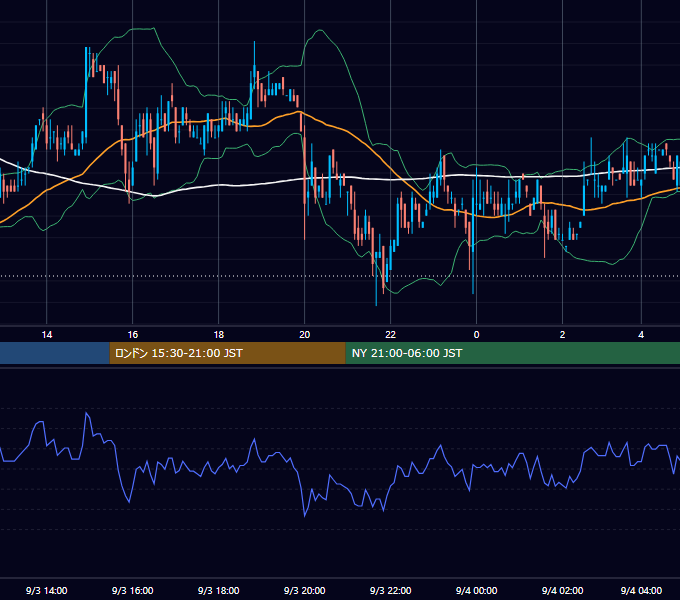
Task: Click the 14 hour label on price chart
Action: click(47, 335)
